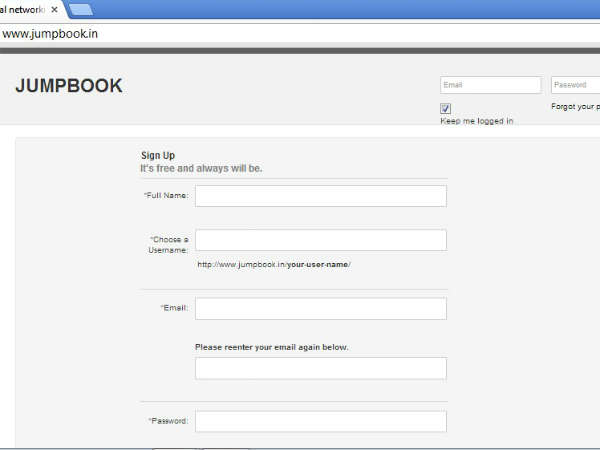Toggle the Keep me logged in checkbox

tap(445, 109)
